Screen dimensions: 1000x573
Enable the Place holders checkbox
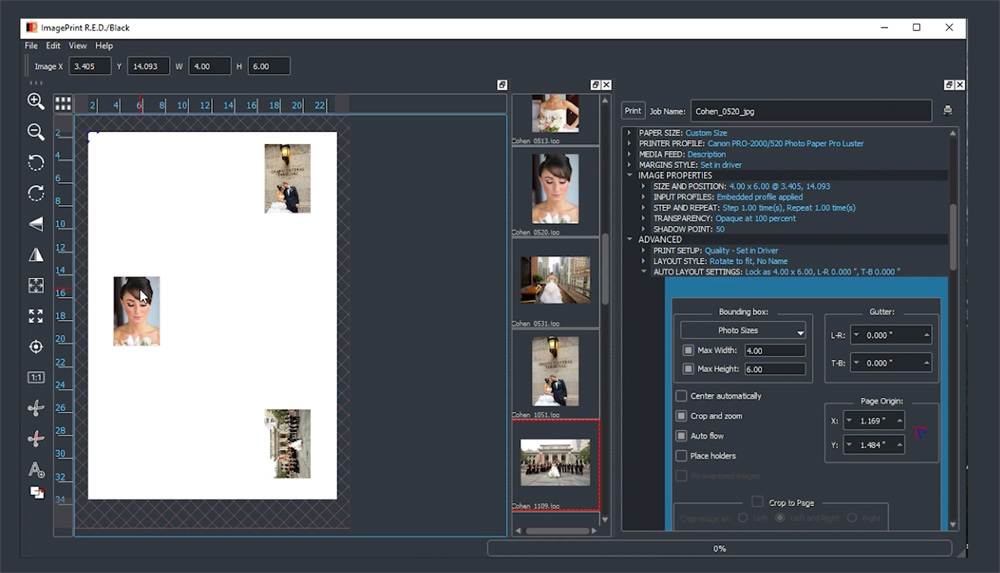[x=682, y=456]
